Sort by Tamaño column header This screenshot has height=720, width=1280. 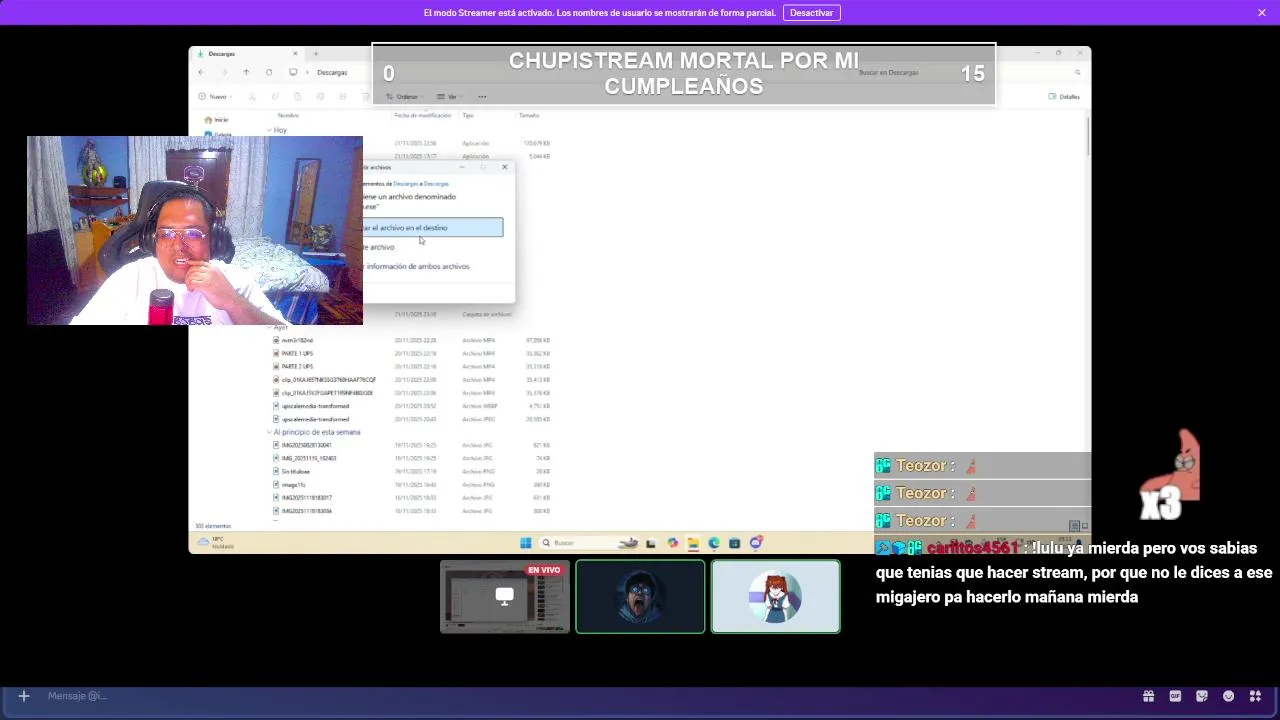coord(529,115)
